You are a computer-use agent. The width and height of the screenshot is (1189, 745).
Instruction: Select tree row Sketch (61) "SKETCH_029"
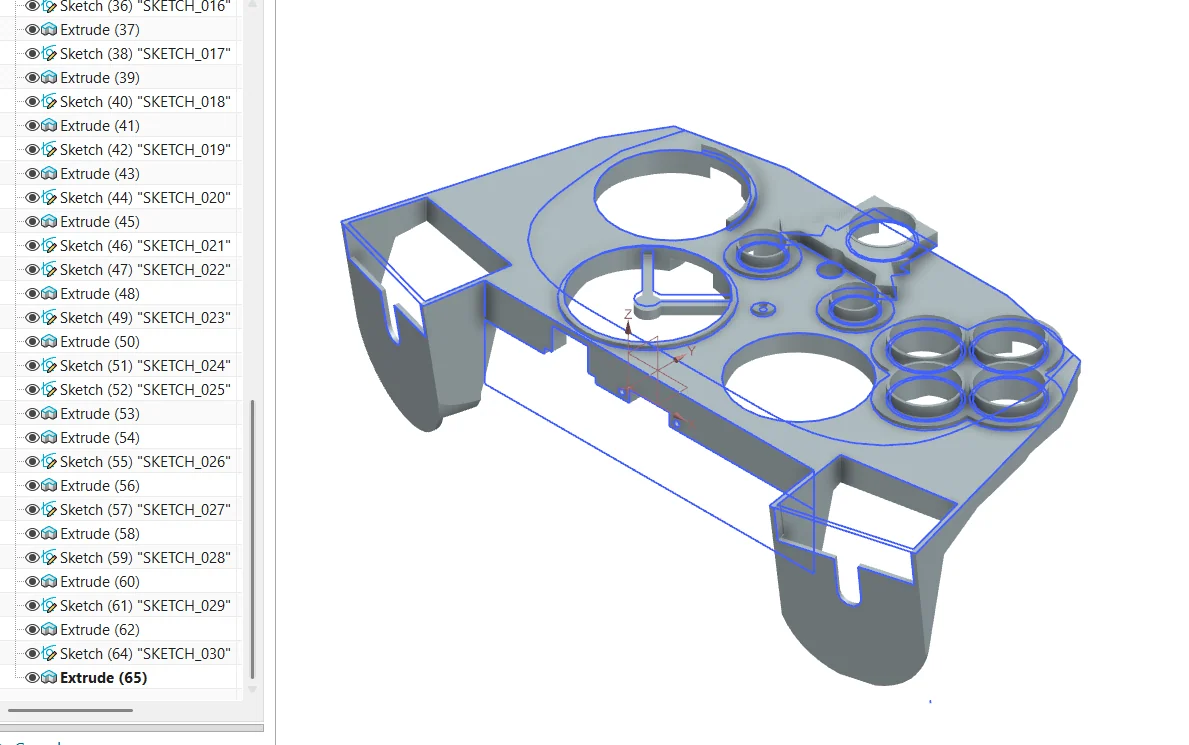pyautogui.click(x=146, y=605)
